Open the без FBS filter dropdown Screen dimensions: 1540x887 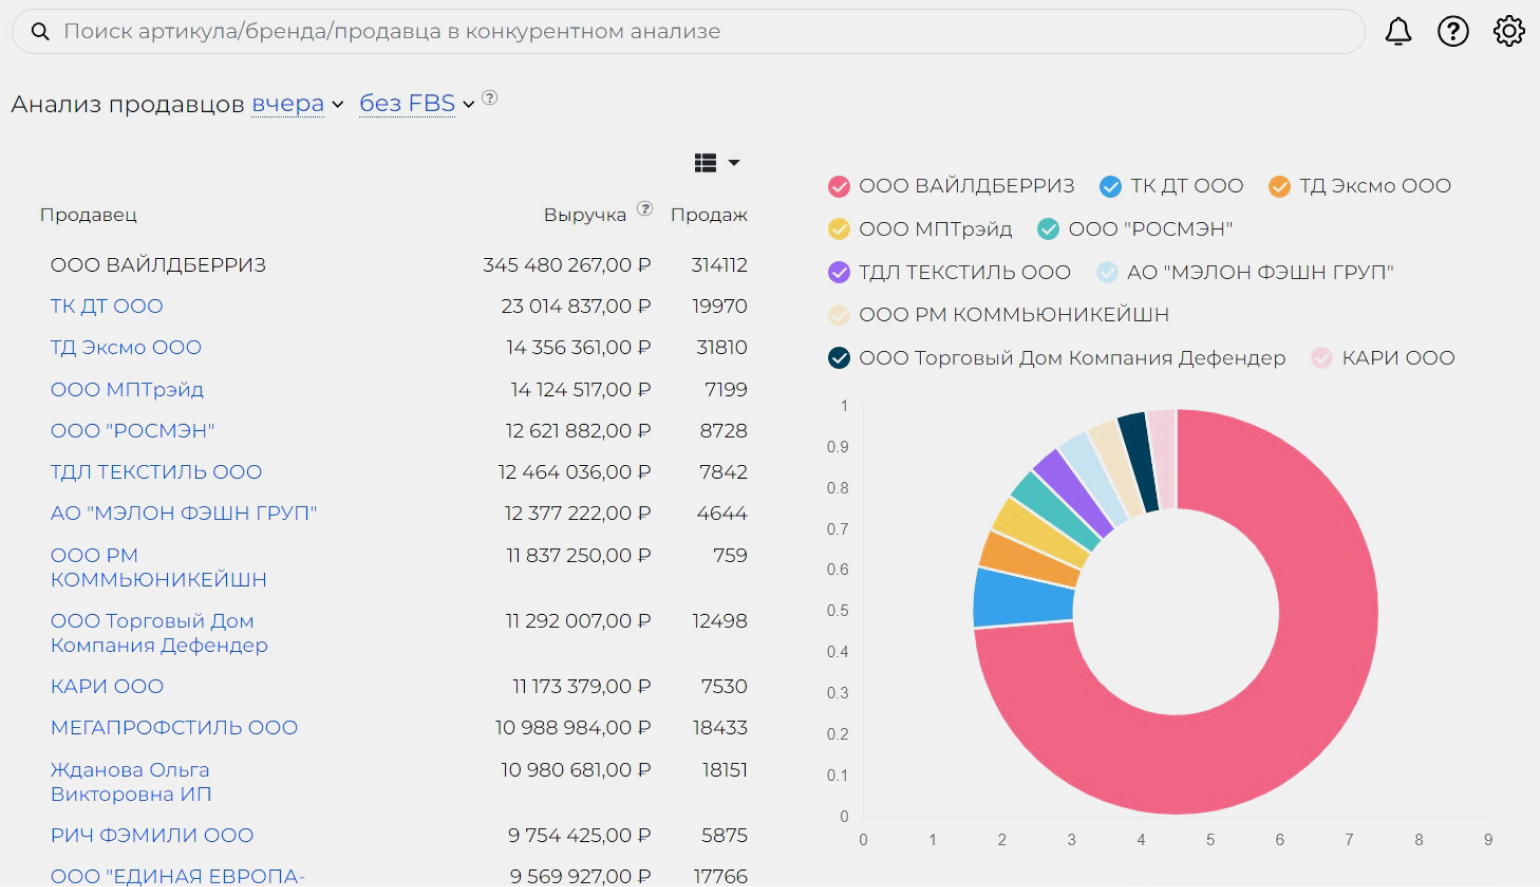point(416,104)
